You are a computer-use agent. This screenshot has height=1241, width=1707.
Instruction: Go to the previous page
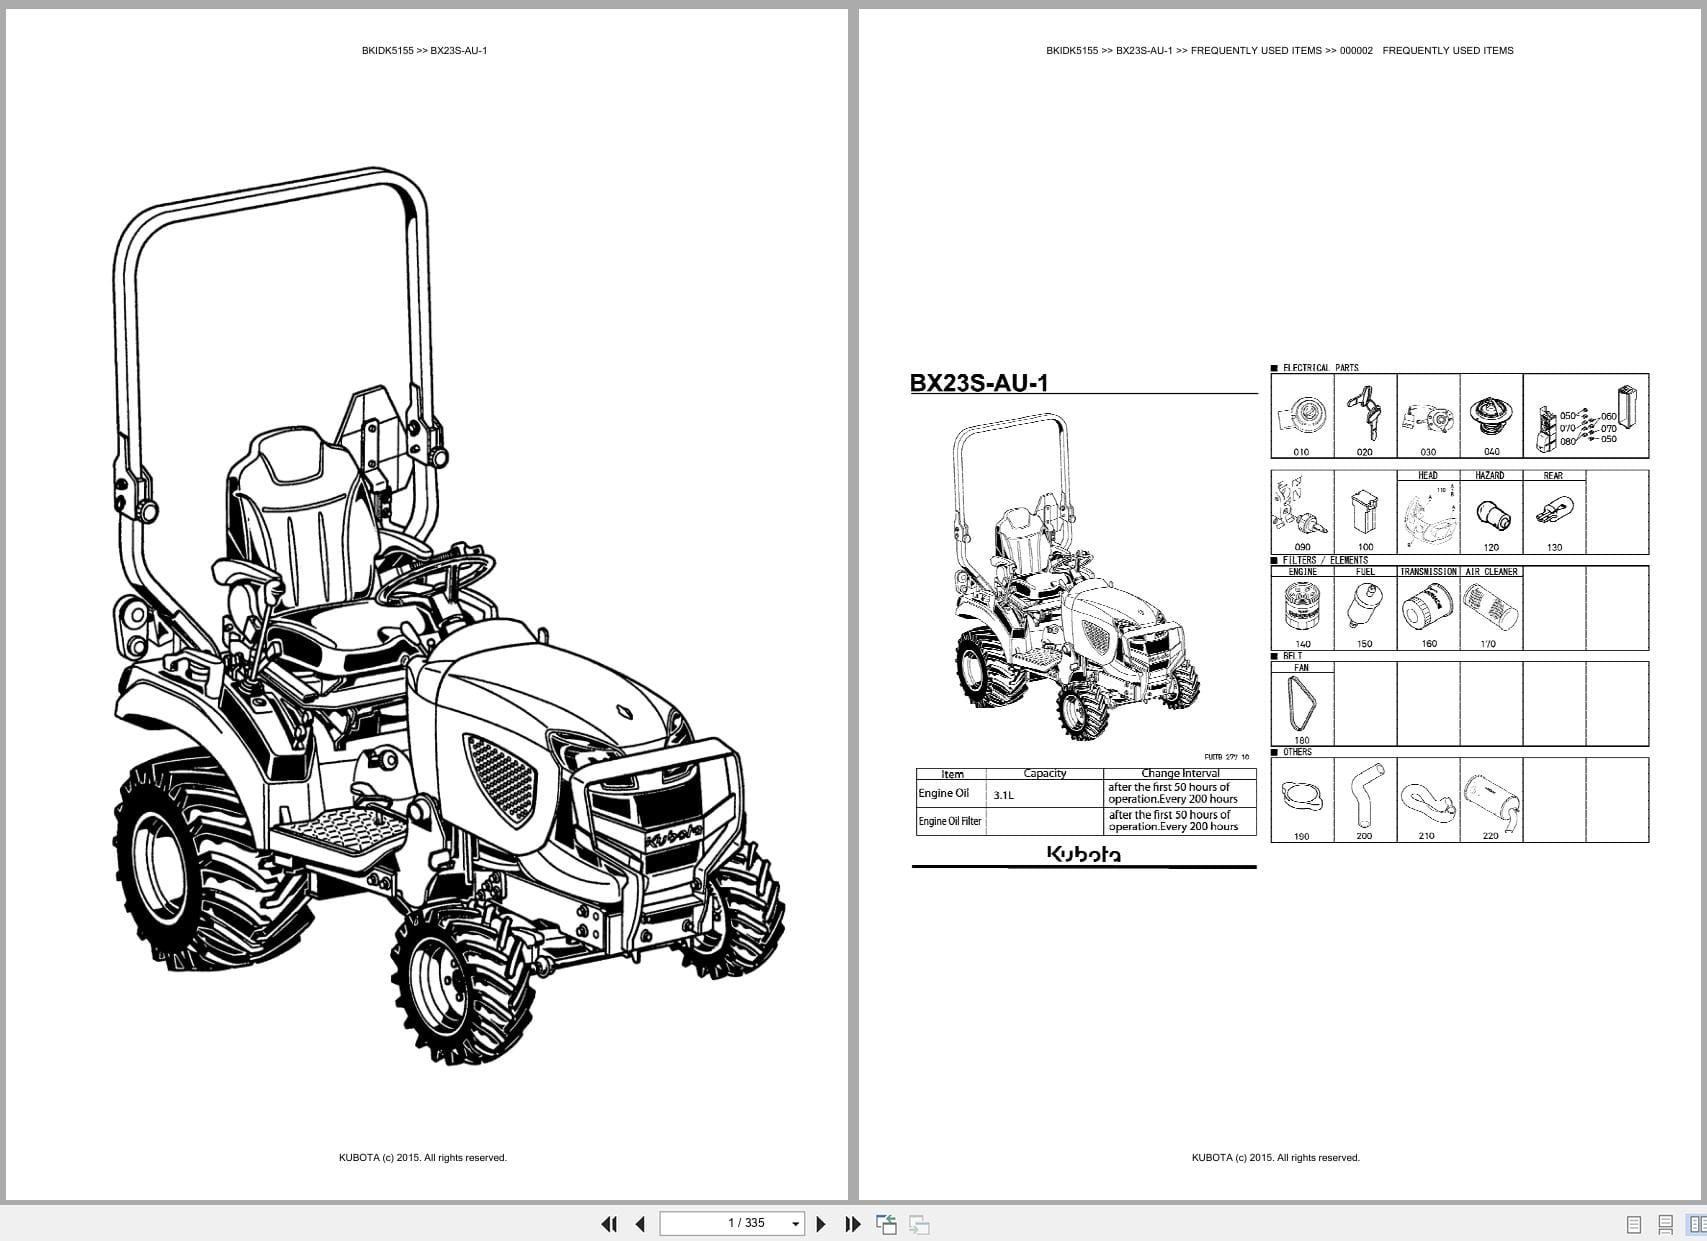tap(640, 1224)
